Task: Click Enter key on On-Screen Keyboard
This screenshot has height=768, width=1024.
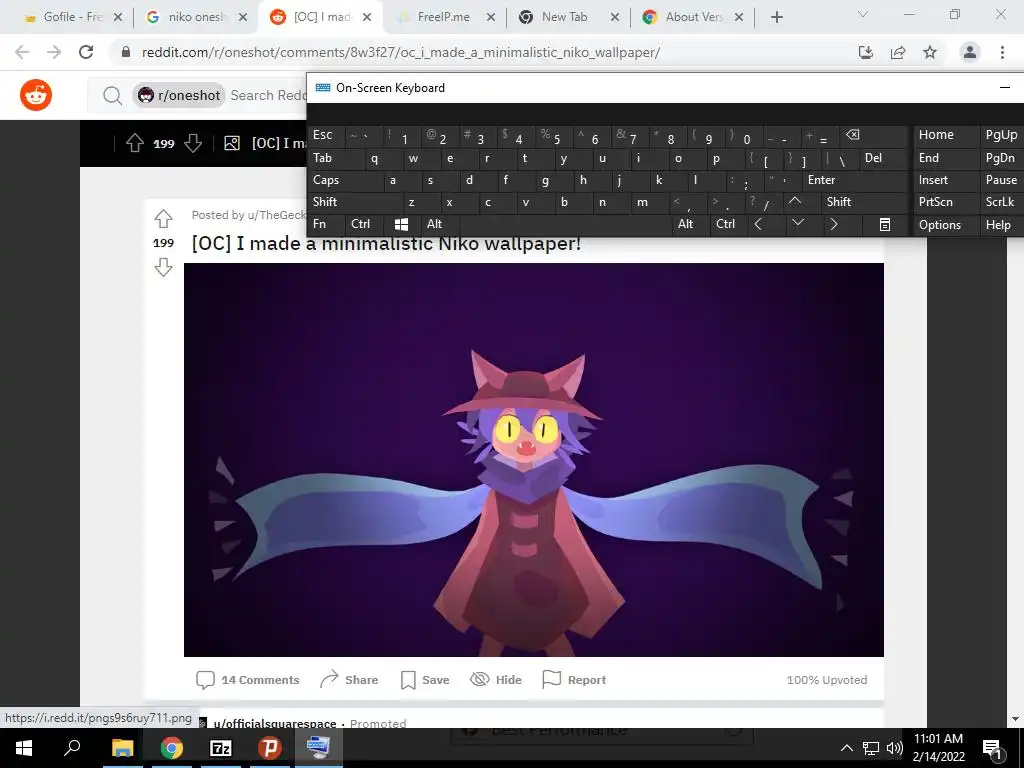Action: pyautogui.click(x=855, y=180)
